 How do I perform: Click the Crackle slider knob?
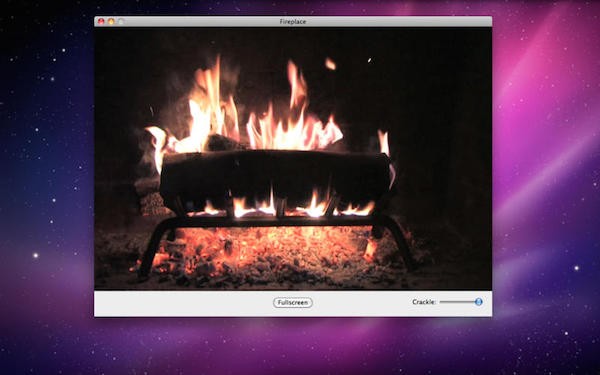coord(478,302)
